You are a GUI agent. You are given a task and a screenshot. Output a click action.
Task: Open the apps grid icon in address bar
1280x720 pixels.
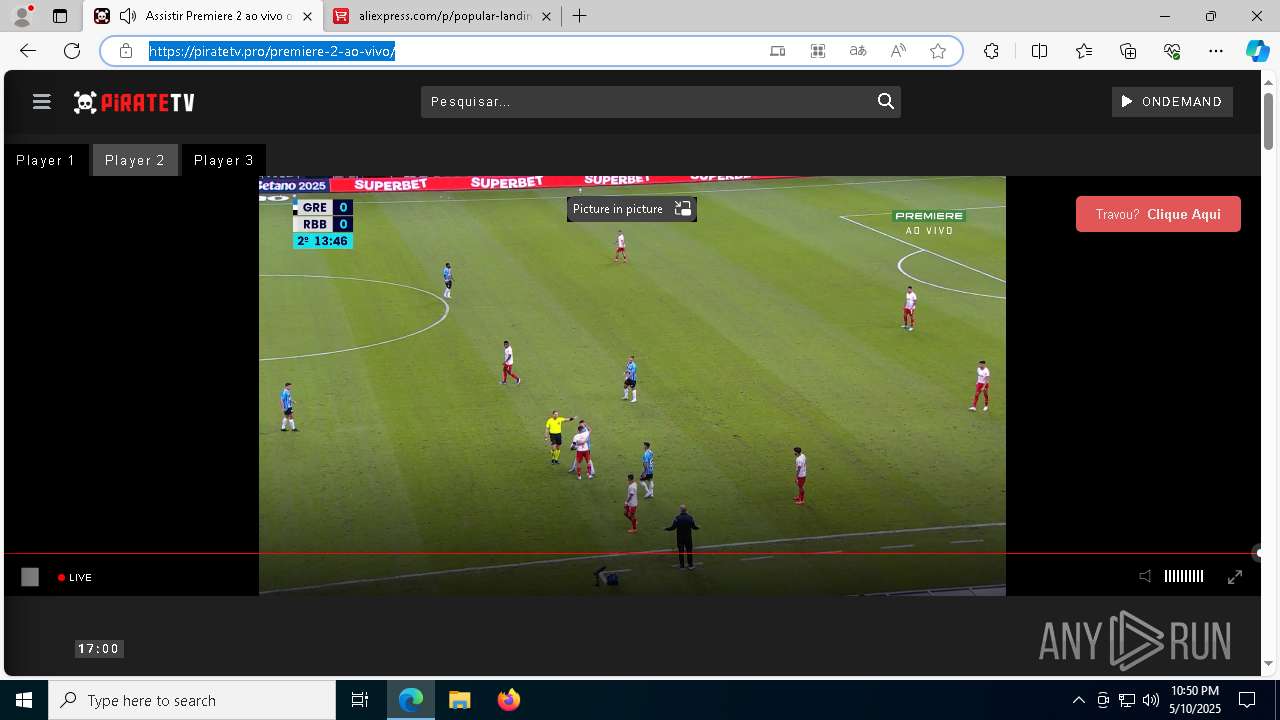coord(818,51)
